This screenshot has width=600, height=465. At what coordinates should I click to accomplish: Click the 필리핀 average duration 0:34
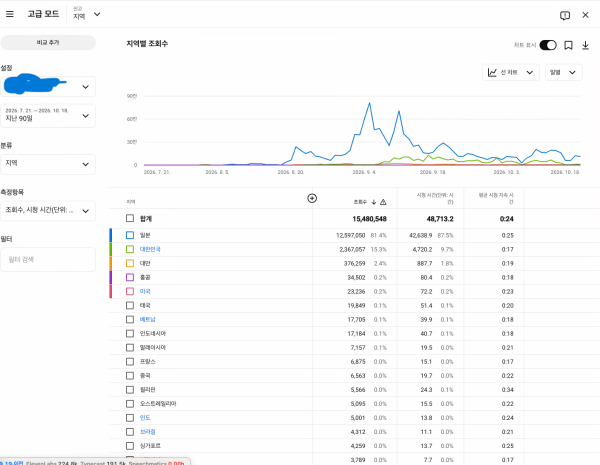(507, 390)
